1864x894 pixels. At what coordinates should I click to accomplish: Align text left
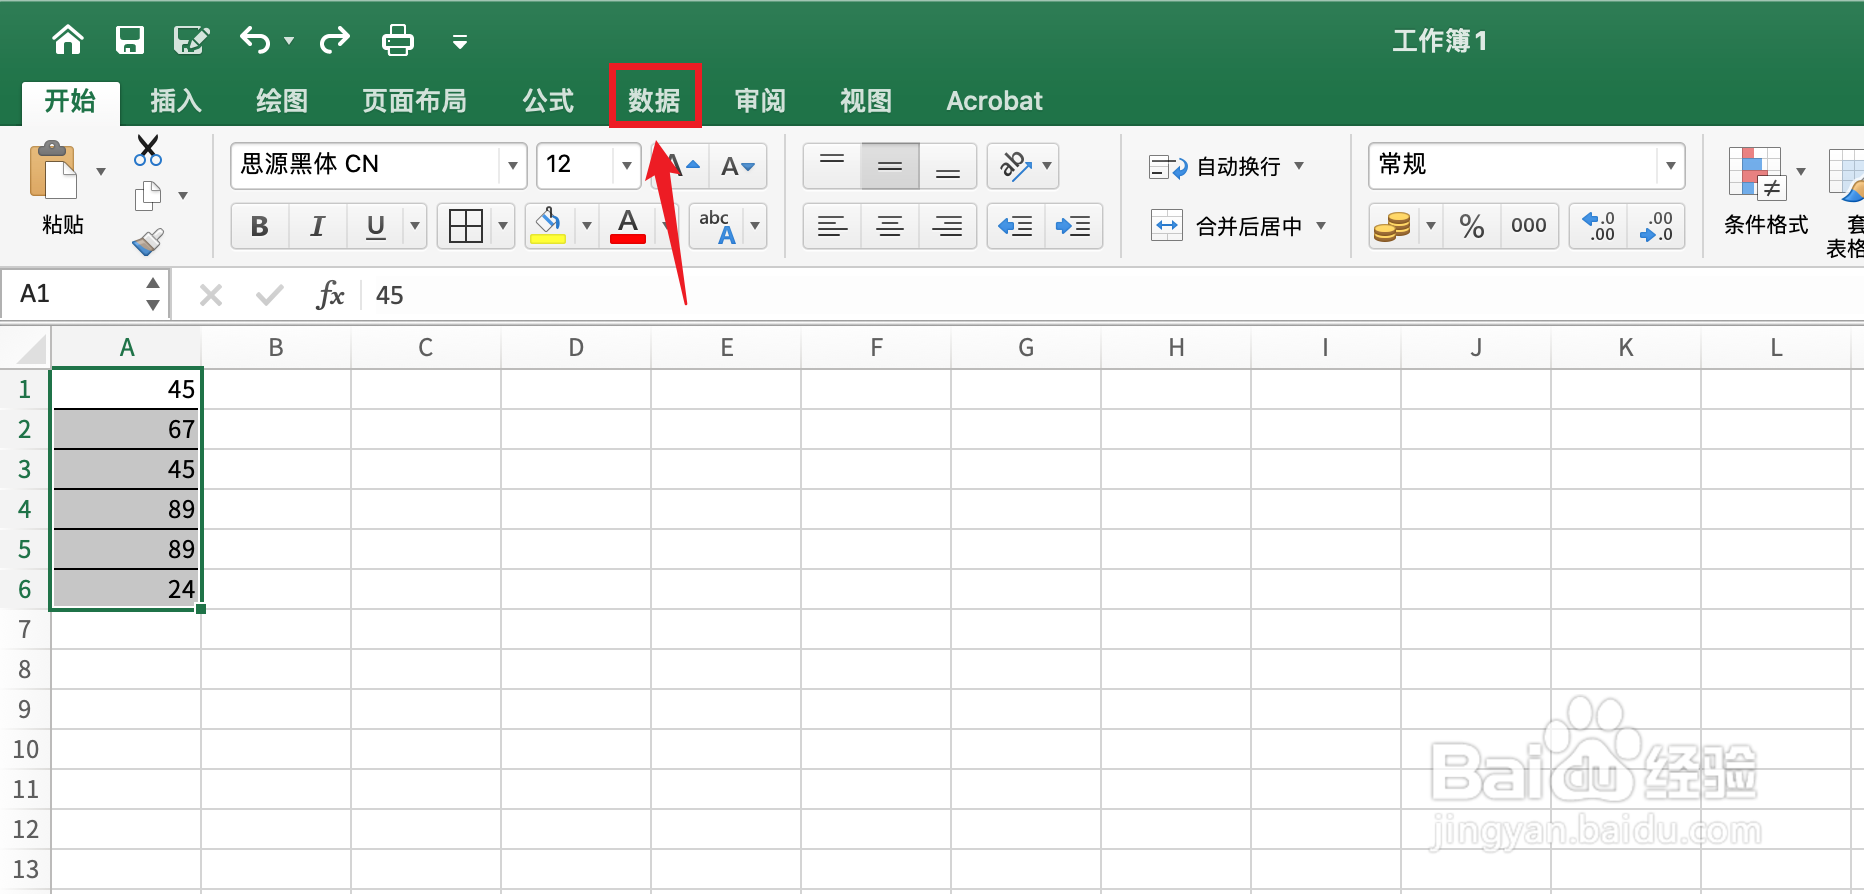pyautogui.click(x=832, y=226)
